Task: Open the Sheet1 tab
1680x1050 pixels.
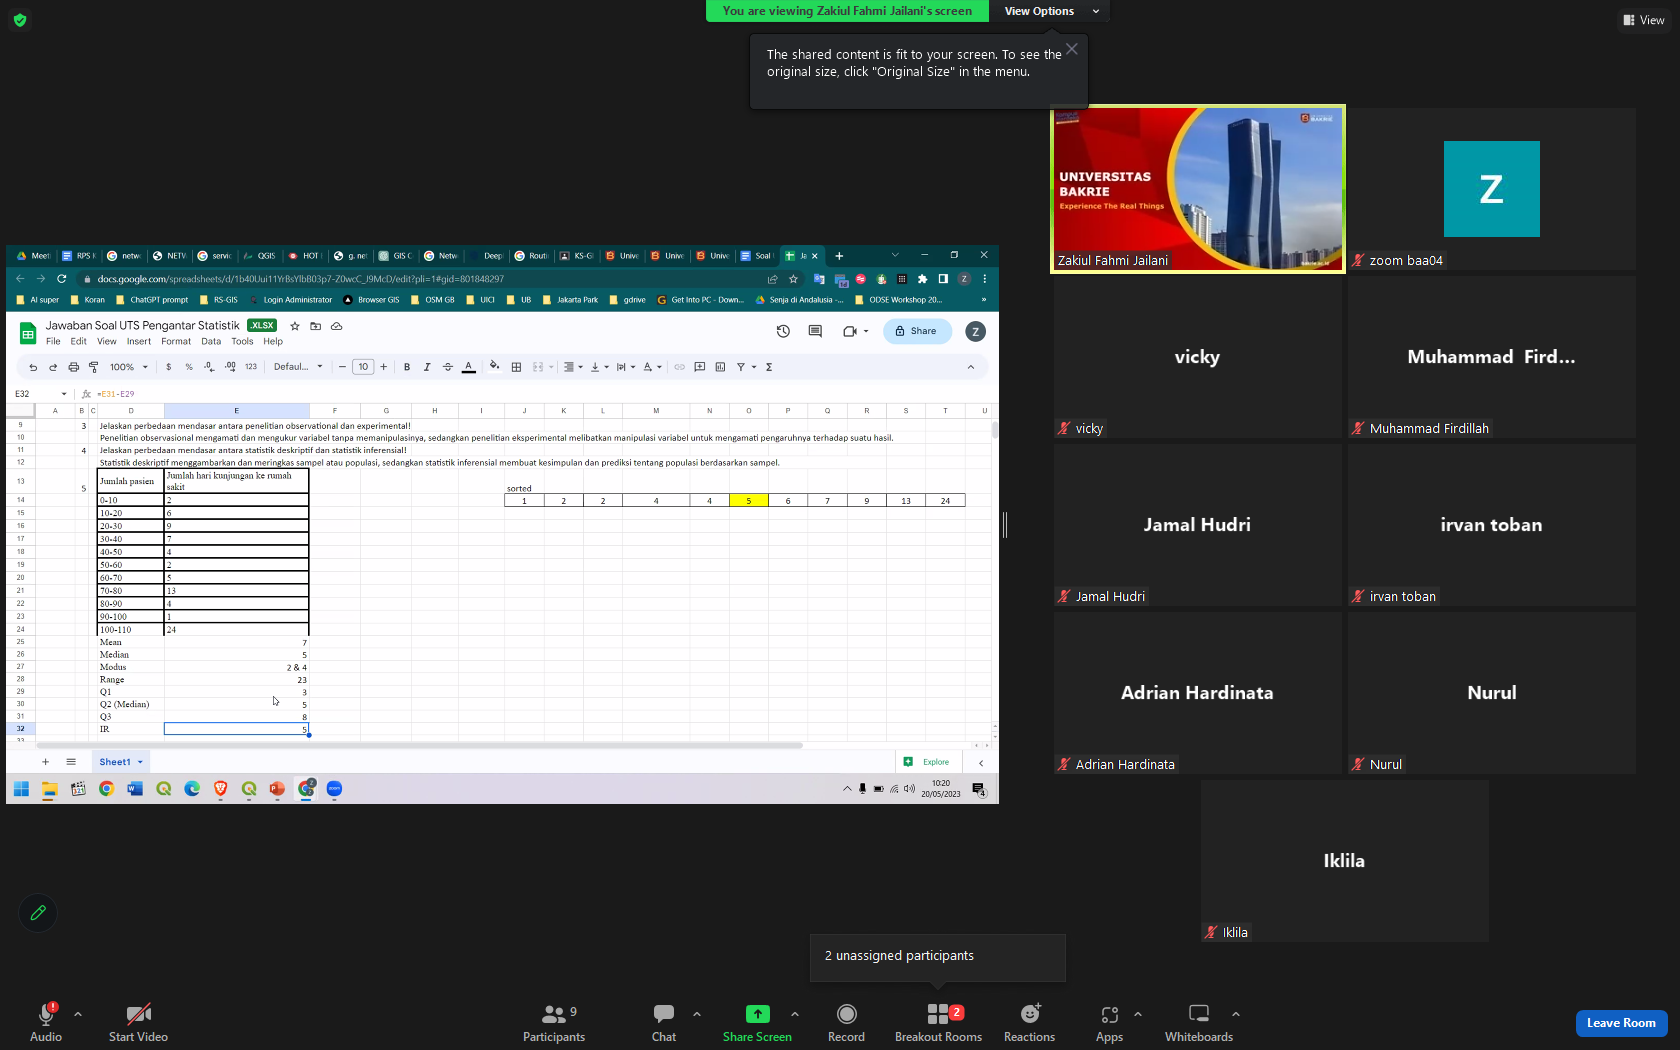Action: pyautogui.click(x=121, y=762)
